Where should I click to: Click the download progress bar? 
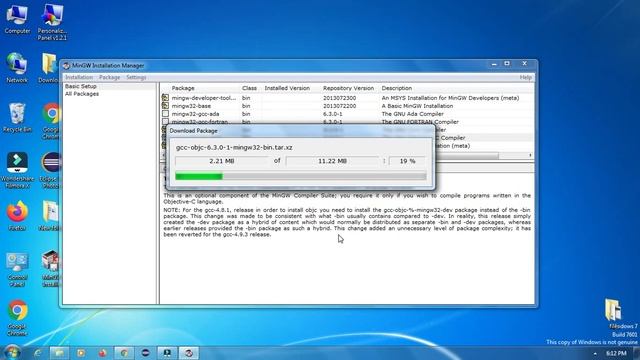[301, 176]
